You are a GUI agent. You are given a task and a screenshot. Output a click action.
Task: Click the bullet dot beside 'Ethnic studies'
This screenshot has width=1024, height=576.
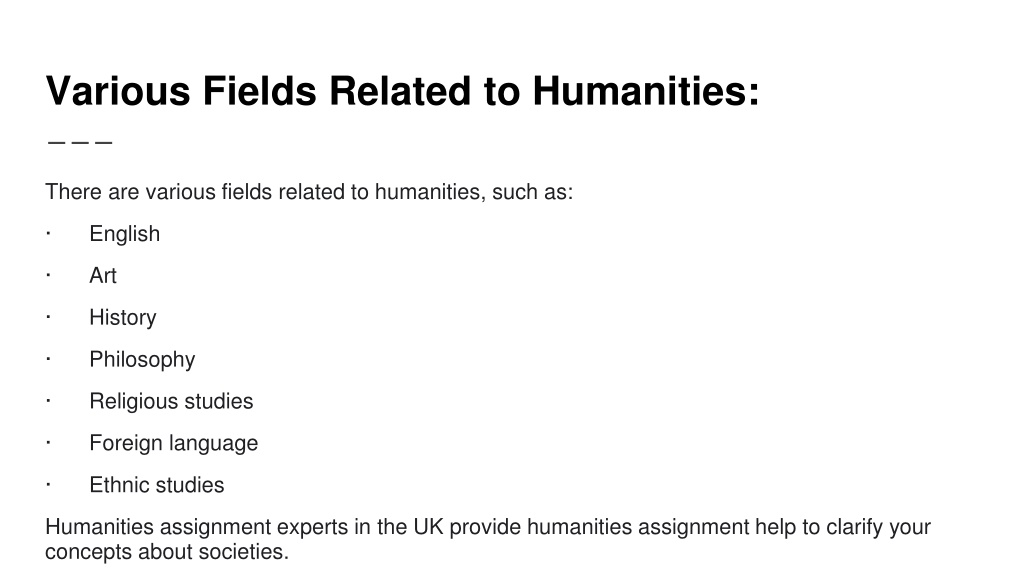tap(48, 484)
